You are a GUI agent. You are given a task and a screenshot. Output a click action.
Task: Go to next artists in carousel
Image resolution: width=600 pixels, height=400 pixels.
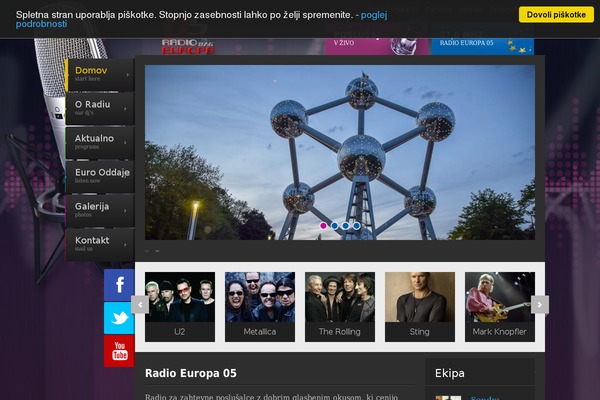click(540, 305)
